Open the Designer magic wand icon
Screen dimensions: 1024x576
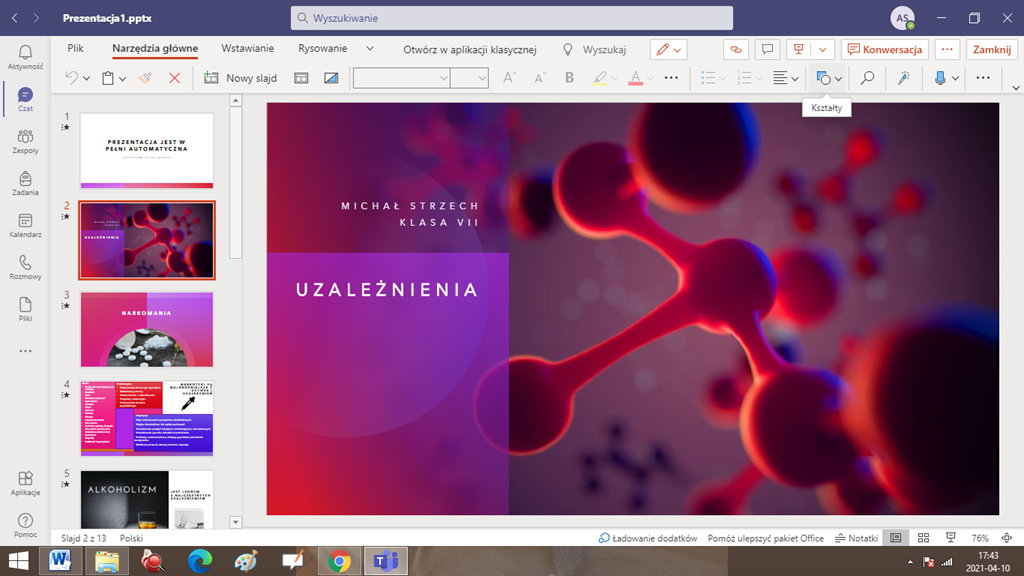click(902, 78)
